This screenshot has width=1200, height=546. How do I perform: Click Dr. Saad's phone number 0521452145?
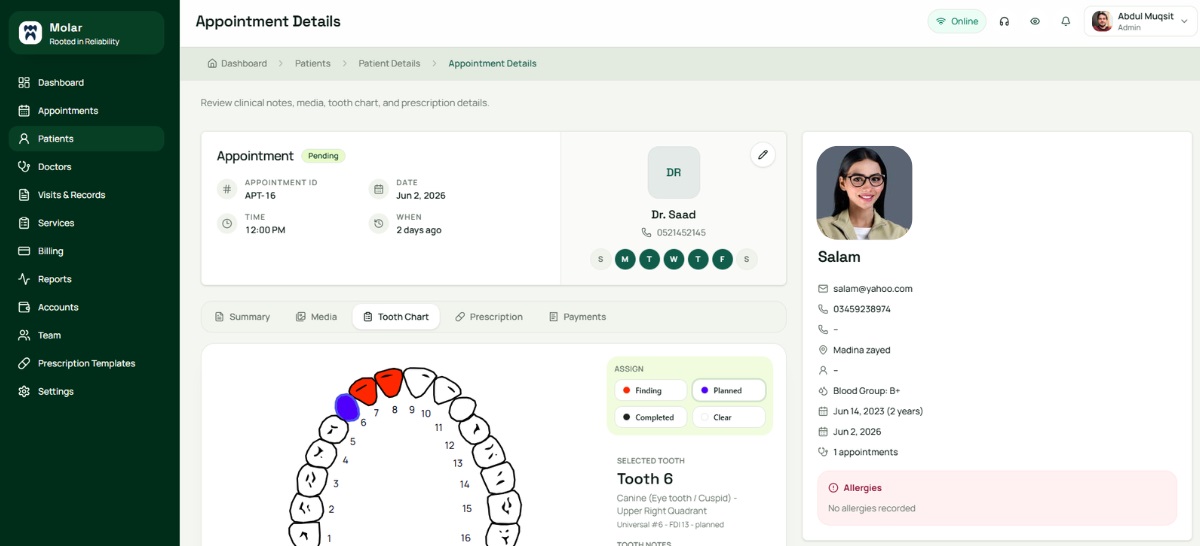tap(681, 232)
